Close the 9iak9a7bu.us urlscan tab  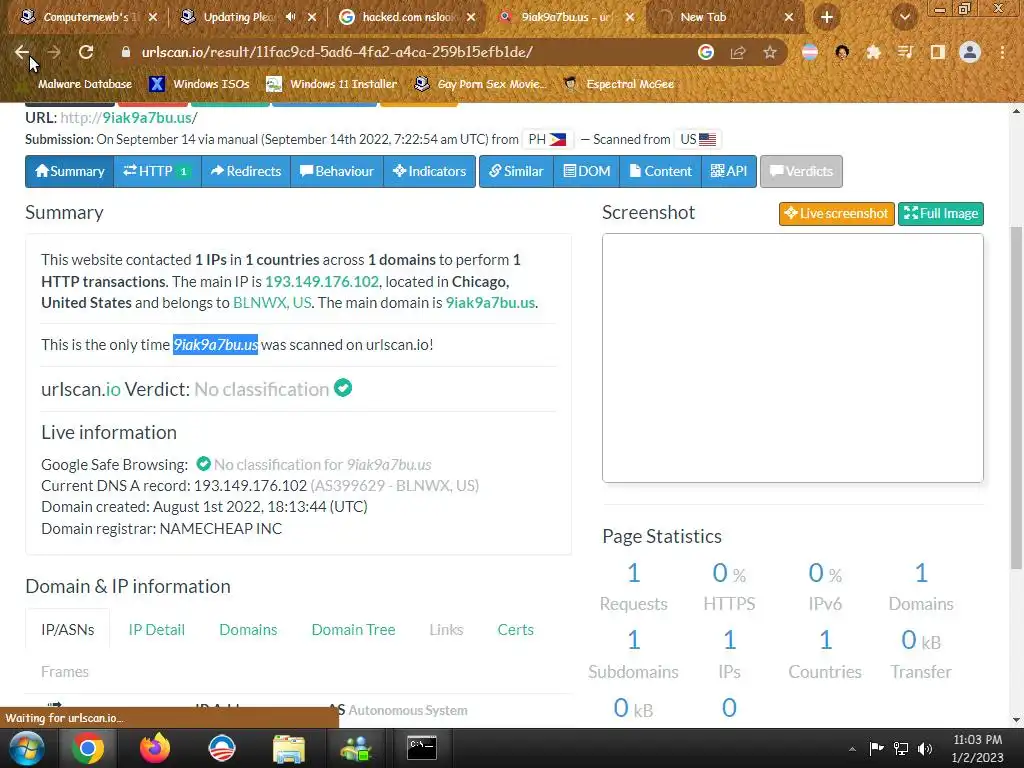[x=630, y=17]
